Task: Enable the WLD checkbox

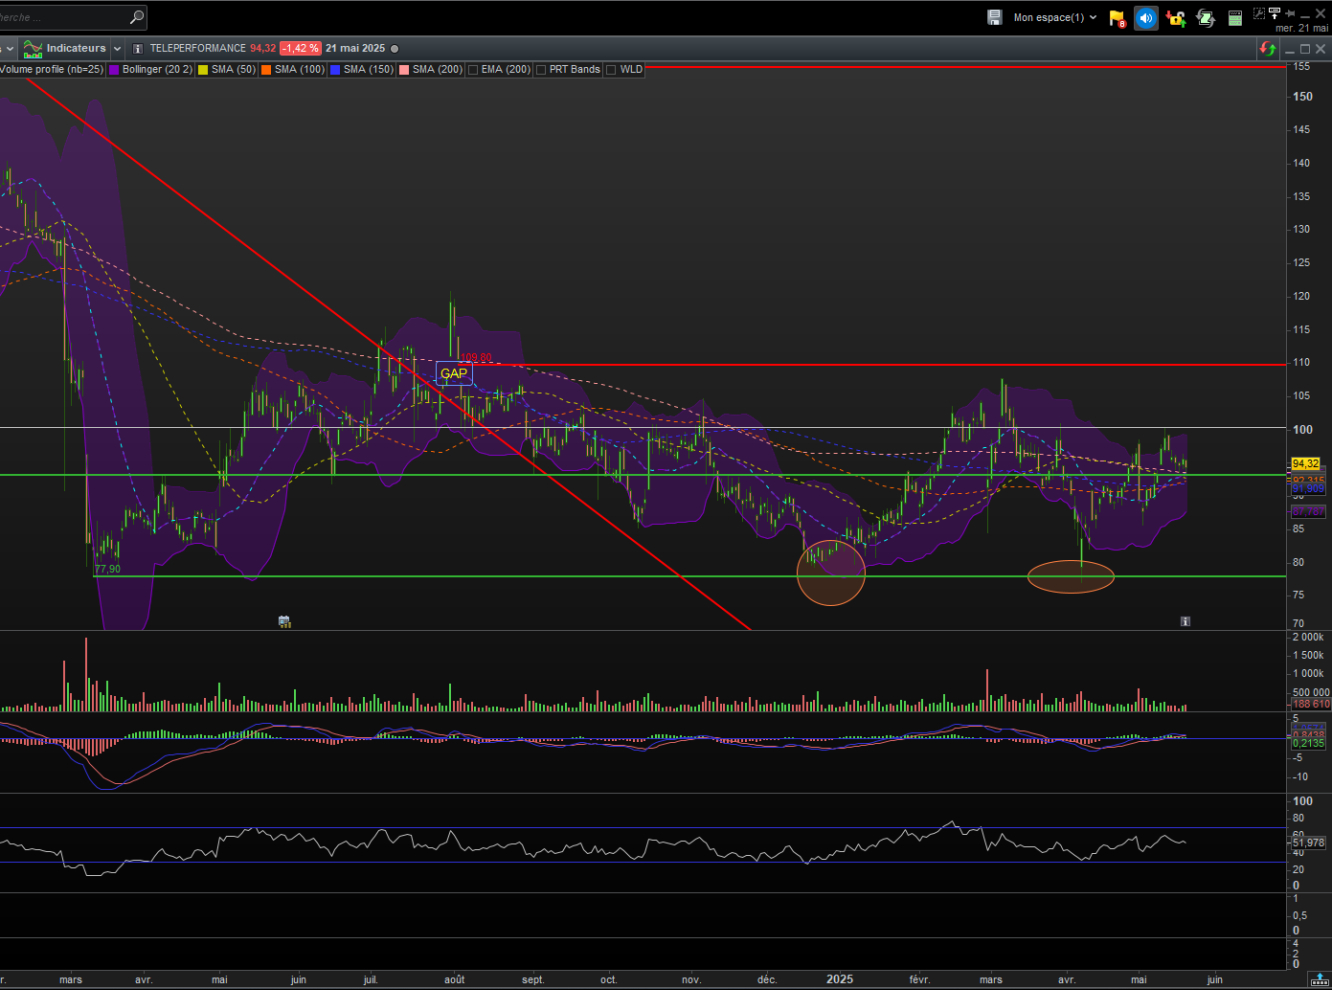Action: coord(611,70)
